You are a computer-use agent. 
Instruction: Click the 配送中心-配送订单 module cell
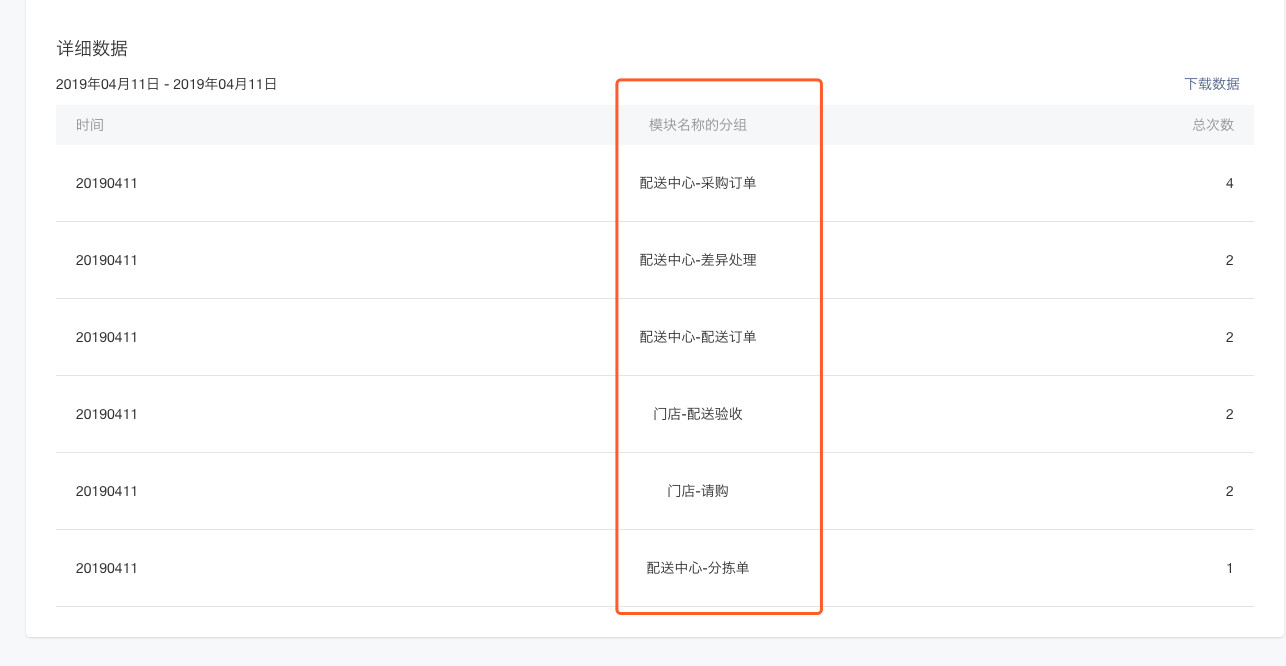pyautogui.click(x=698, y=337)
